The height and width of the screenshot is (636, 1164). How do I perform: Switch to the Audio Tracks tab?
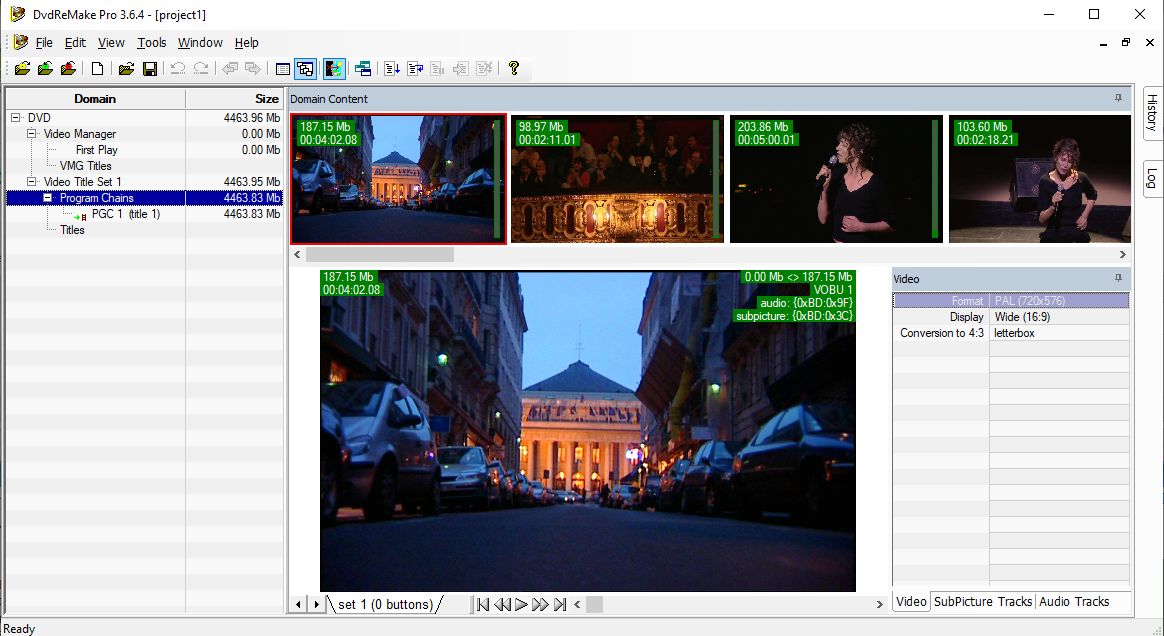(x=1074, y=602)
